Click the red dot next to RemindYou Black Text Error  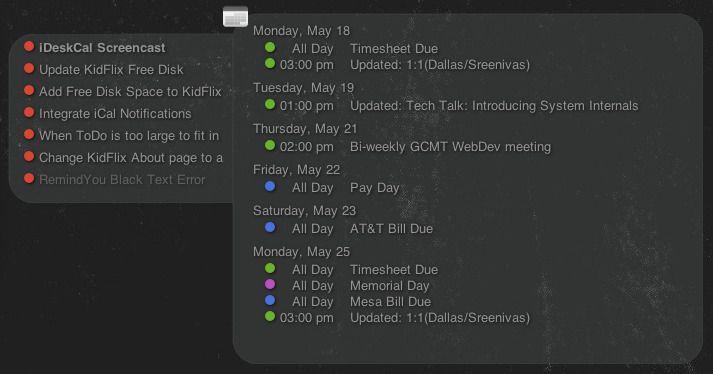[x=29, y=178]
